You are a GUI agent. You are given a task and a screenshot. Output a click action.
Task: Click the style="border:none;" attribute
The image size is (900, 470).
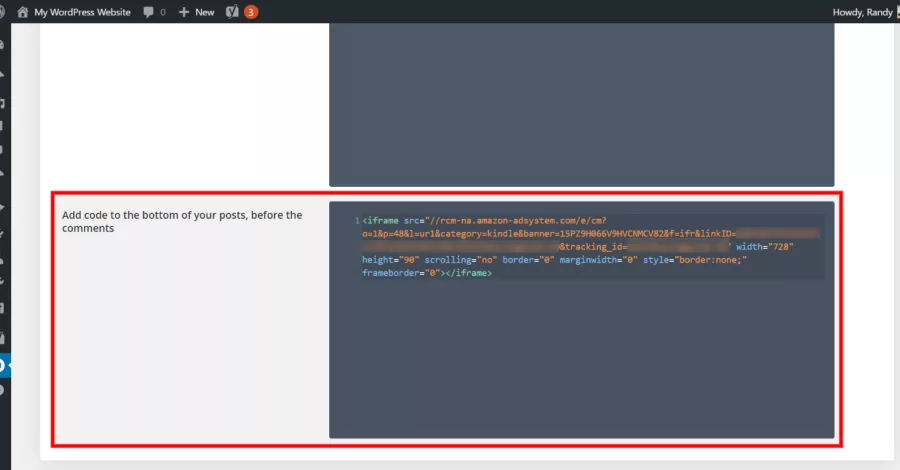pos(695,260)
